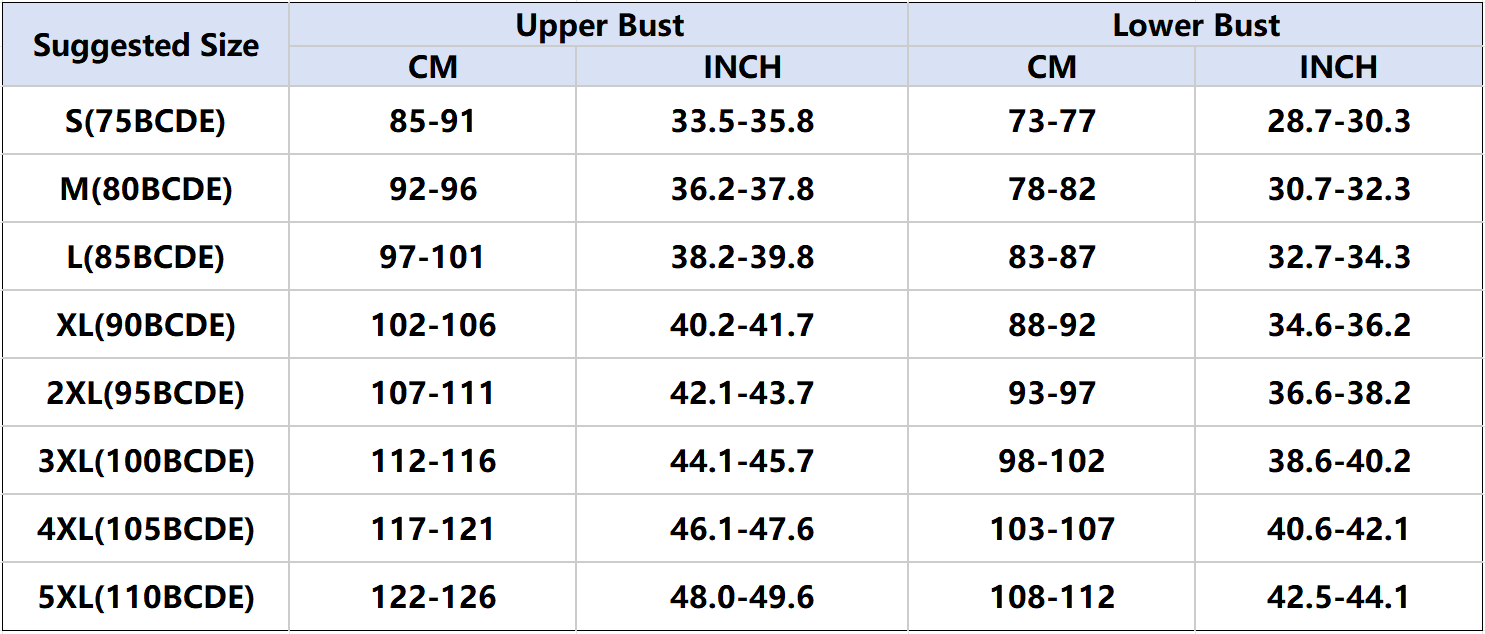
Task: Click the INCH subheader under Lower Bust
Action: [x=1338, y=67]
